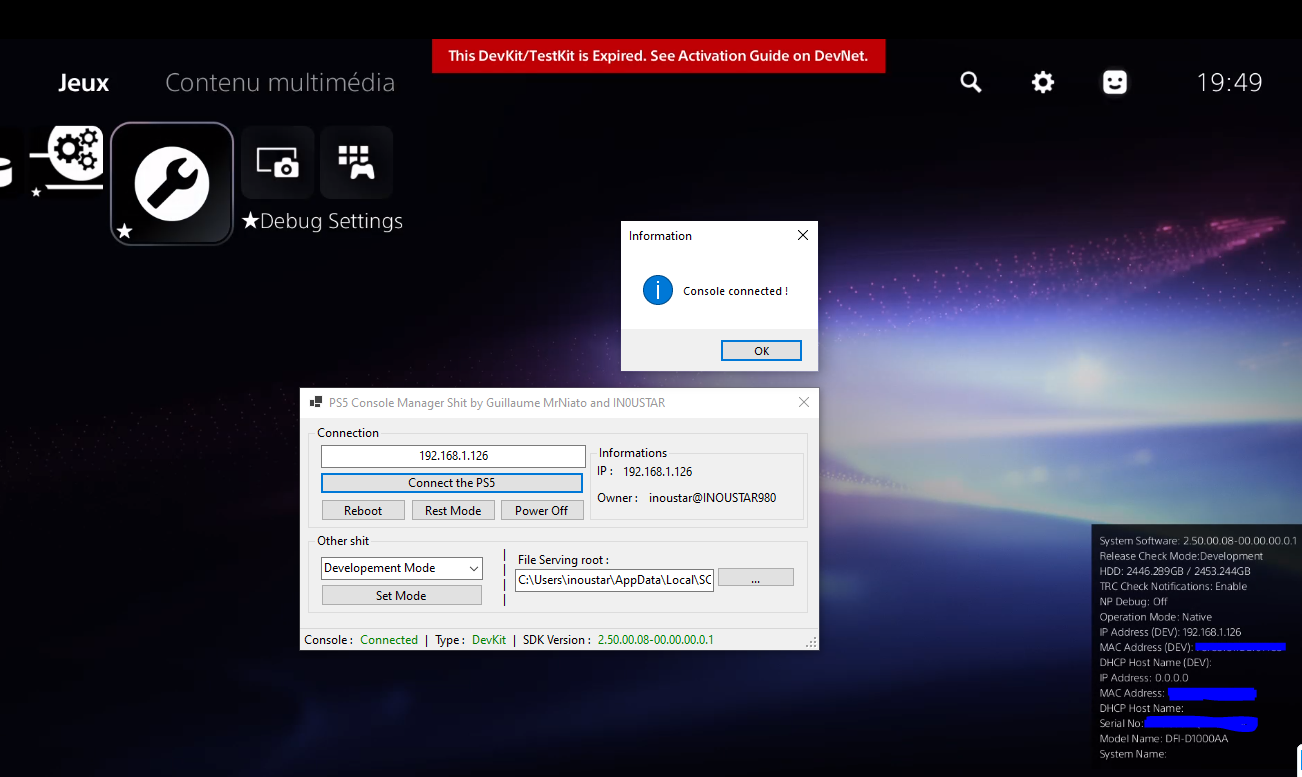Click the TRC Check Notifications: Enable line
This screenshot has height=777, width=1302.
(1173, 586)
